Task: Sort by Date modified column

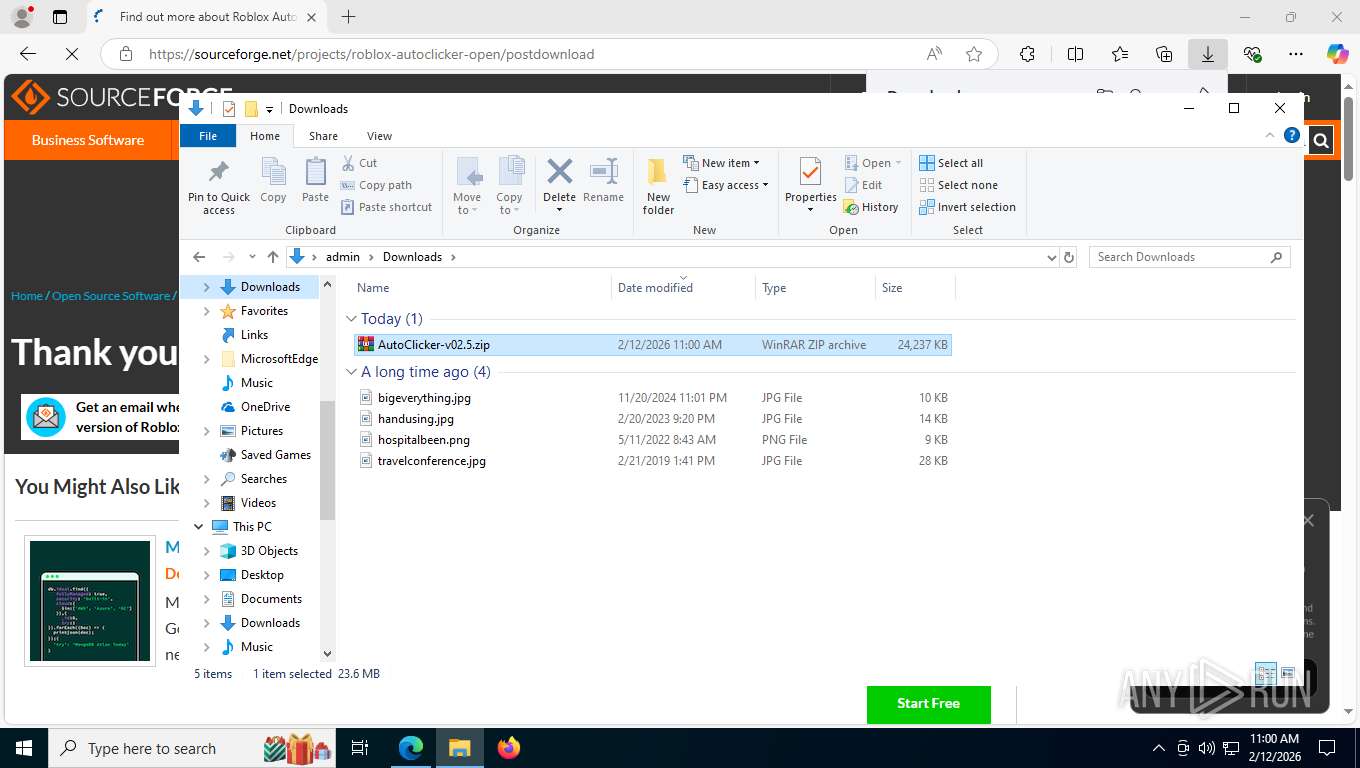Action: [683, 288]
